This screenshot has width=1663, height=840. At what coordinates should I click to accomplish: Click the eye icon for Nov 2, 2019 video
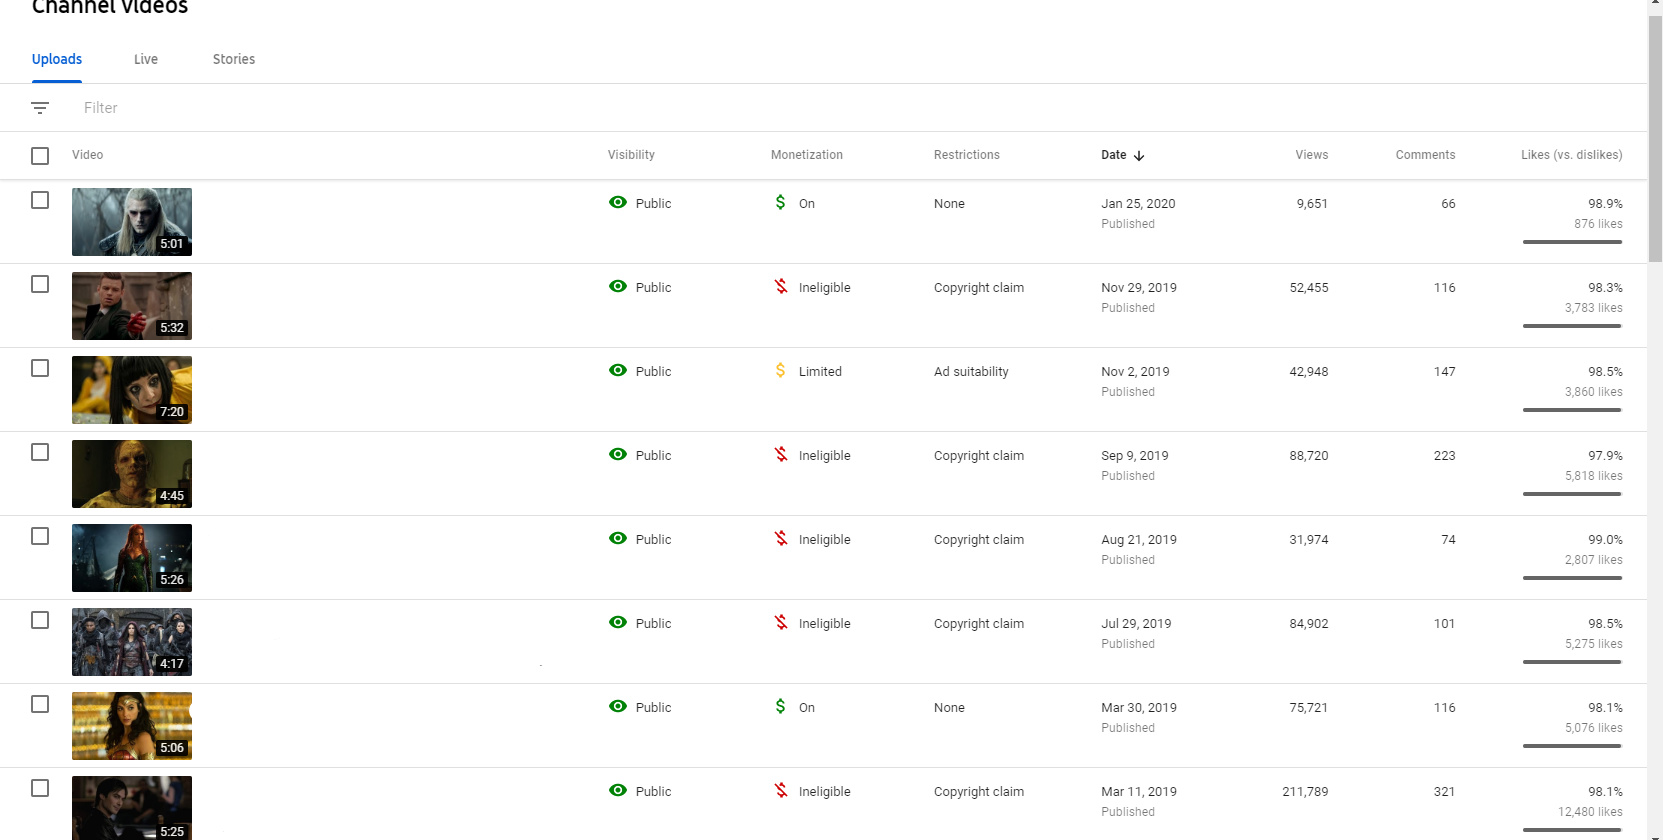pos(618,370)
